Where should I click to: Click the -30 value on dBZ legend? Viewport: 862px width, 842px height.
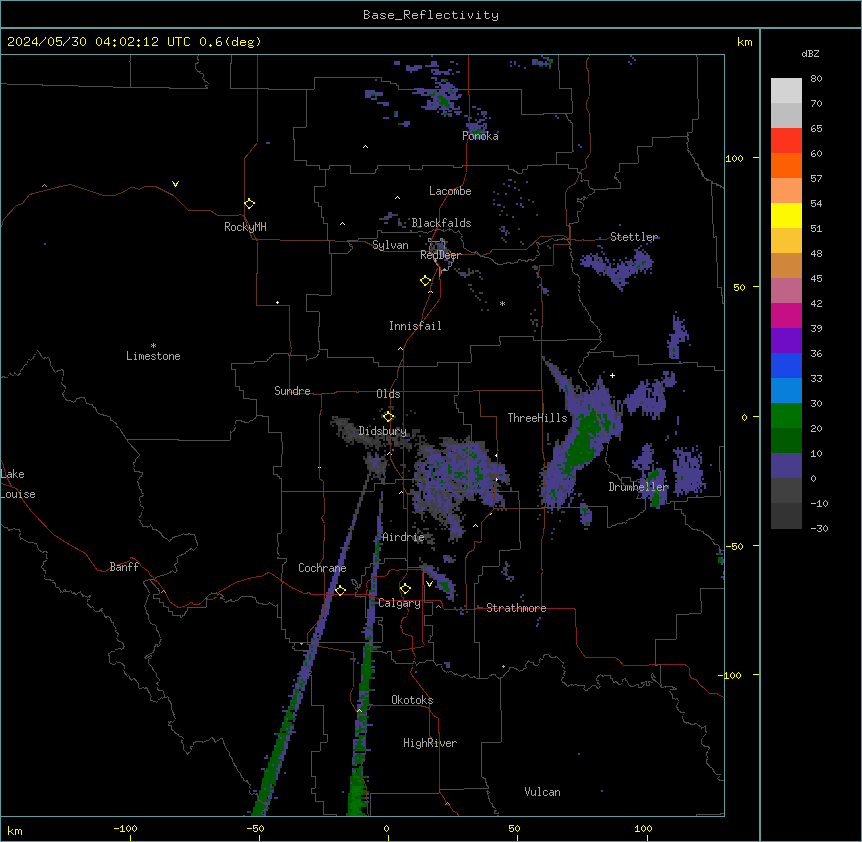(x=819, y=529)
